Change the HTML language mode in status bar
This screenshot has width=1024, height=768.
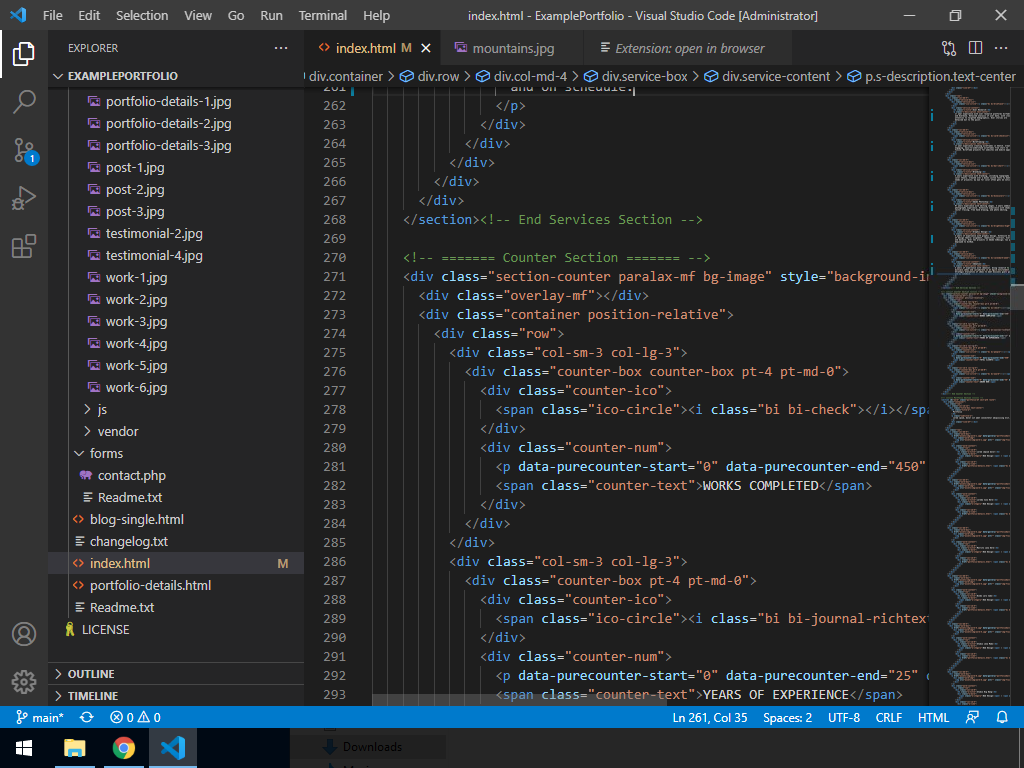point(933,717)
